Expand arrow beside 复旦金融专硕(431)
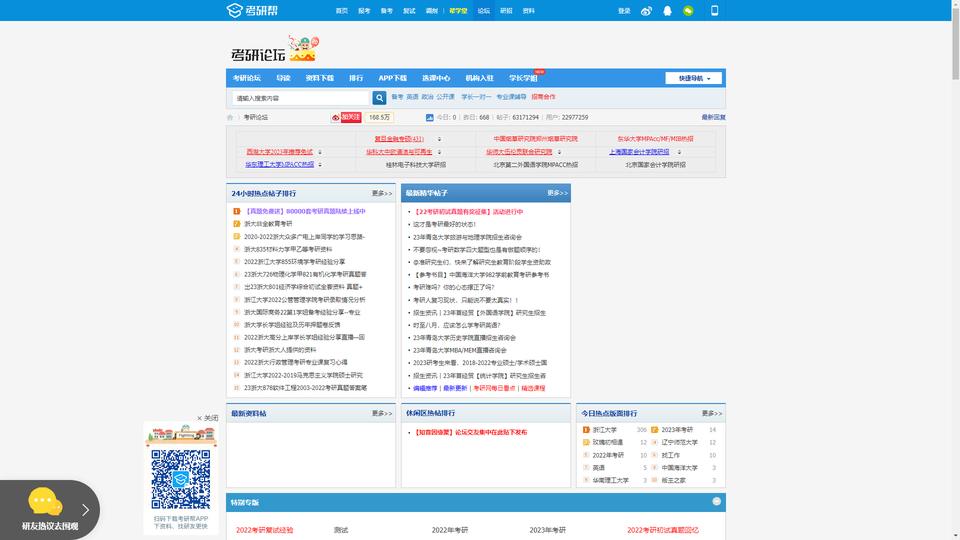The image size is (960, 540). coord(439,139)
